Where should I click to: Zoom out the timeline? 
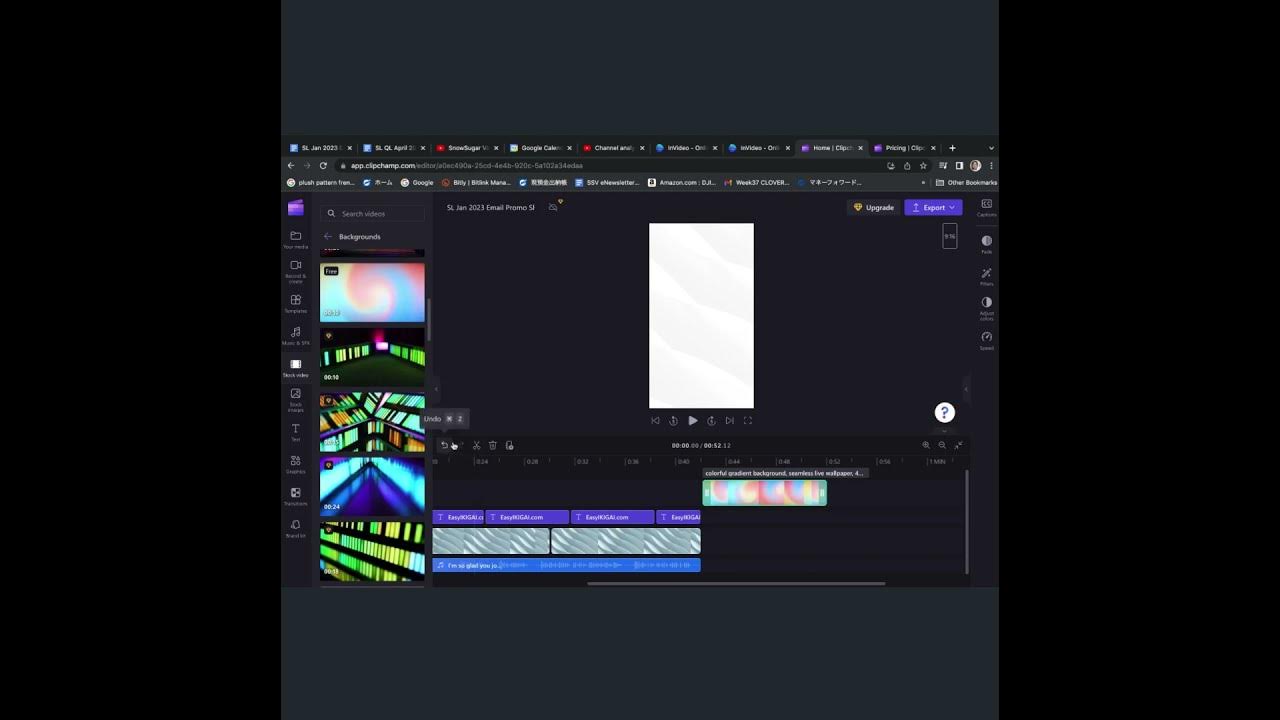click(x=942, y=445)
